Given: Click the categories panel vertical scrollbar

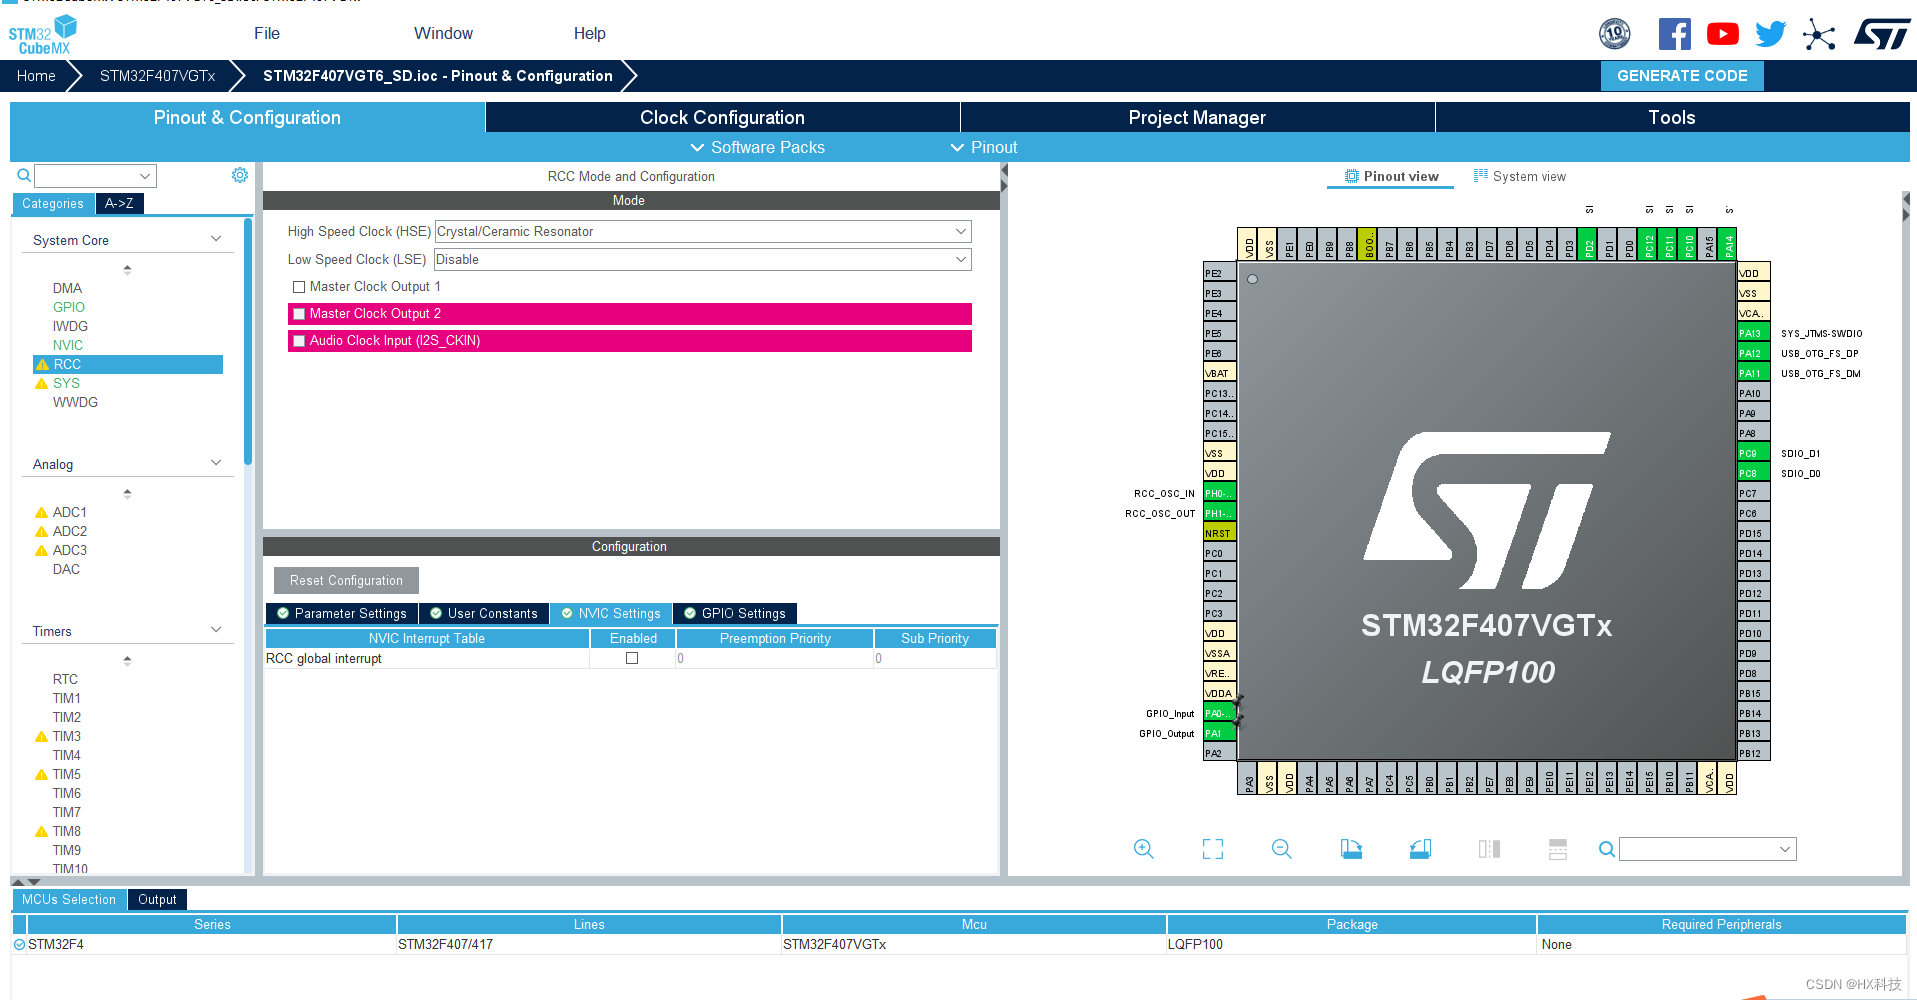Looking at the screenshot, I should tap(248, 340).
